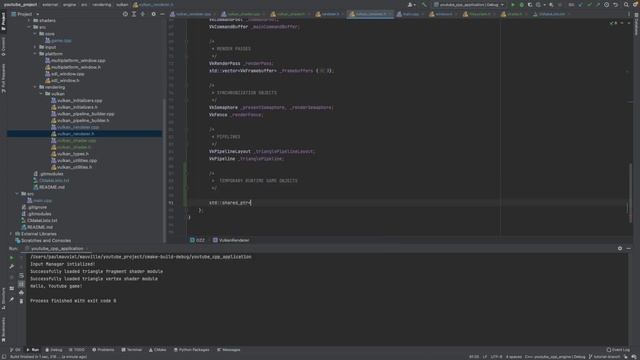Collapse the vulkan folder in tree

pyautogui.click(x=41, y=94)
